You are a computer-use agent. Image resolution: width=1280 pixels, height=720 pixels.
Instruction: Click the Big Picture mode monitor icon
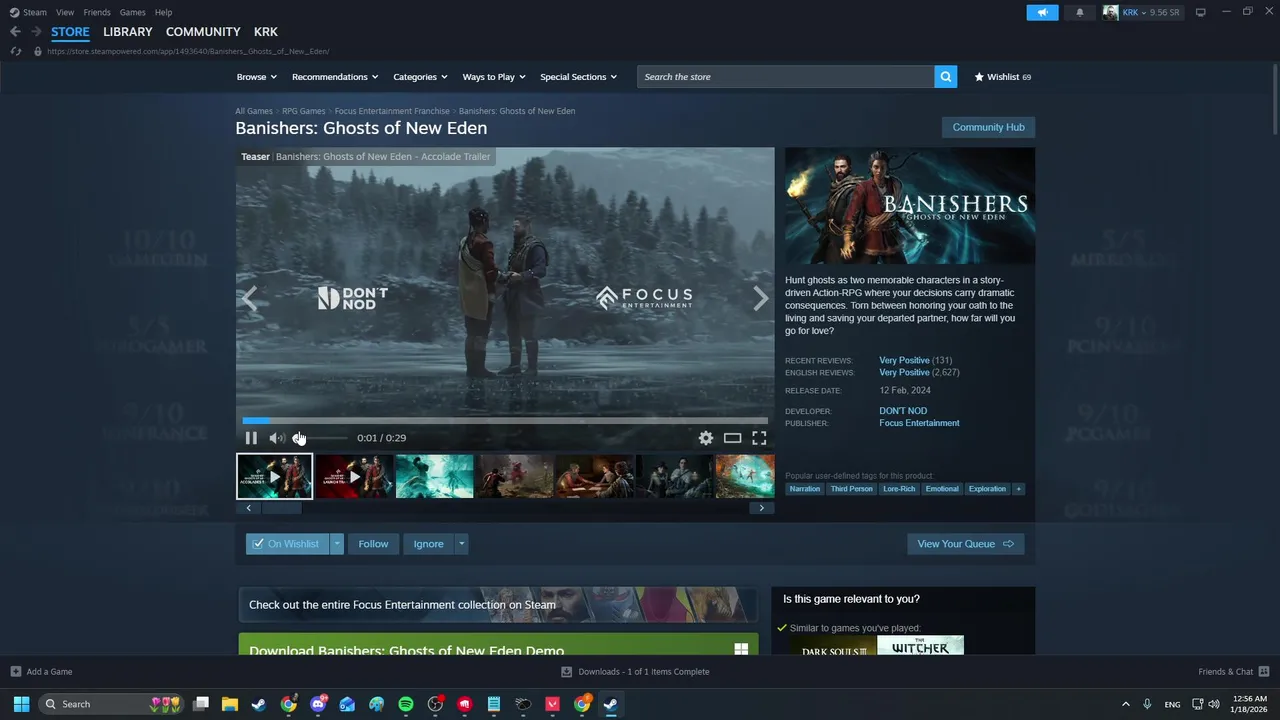point(1201,12)
